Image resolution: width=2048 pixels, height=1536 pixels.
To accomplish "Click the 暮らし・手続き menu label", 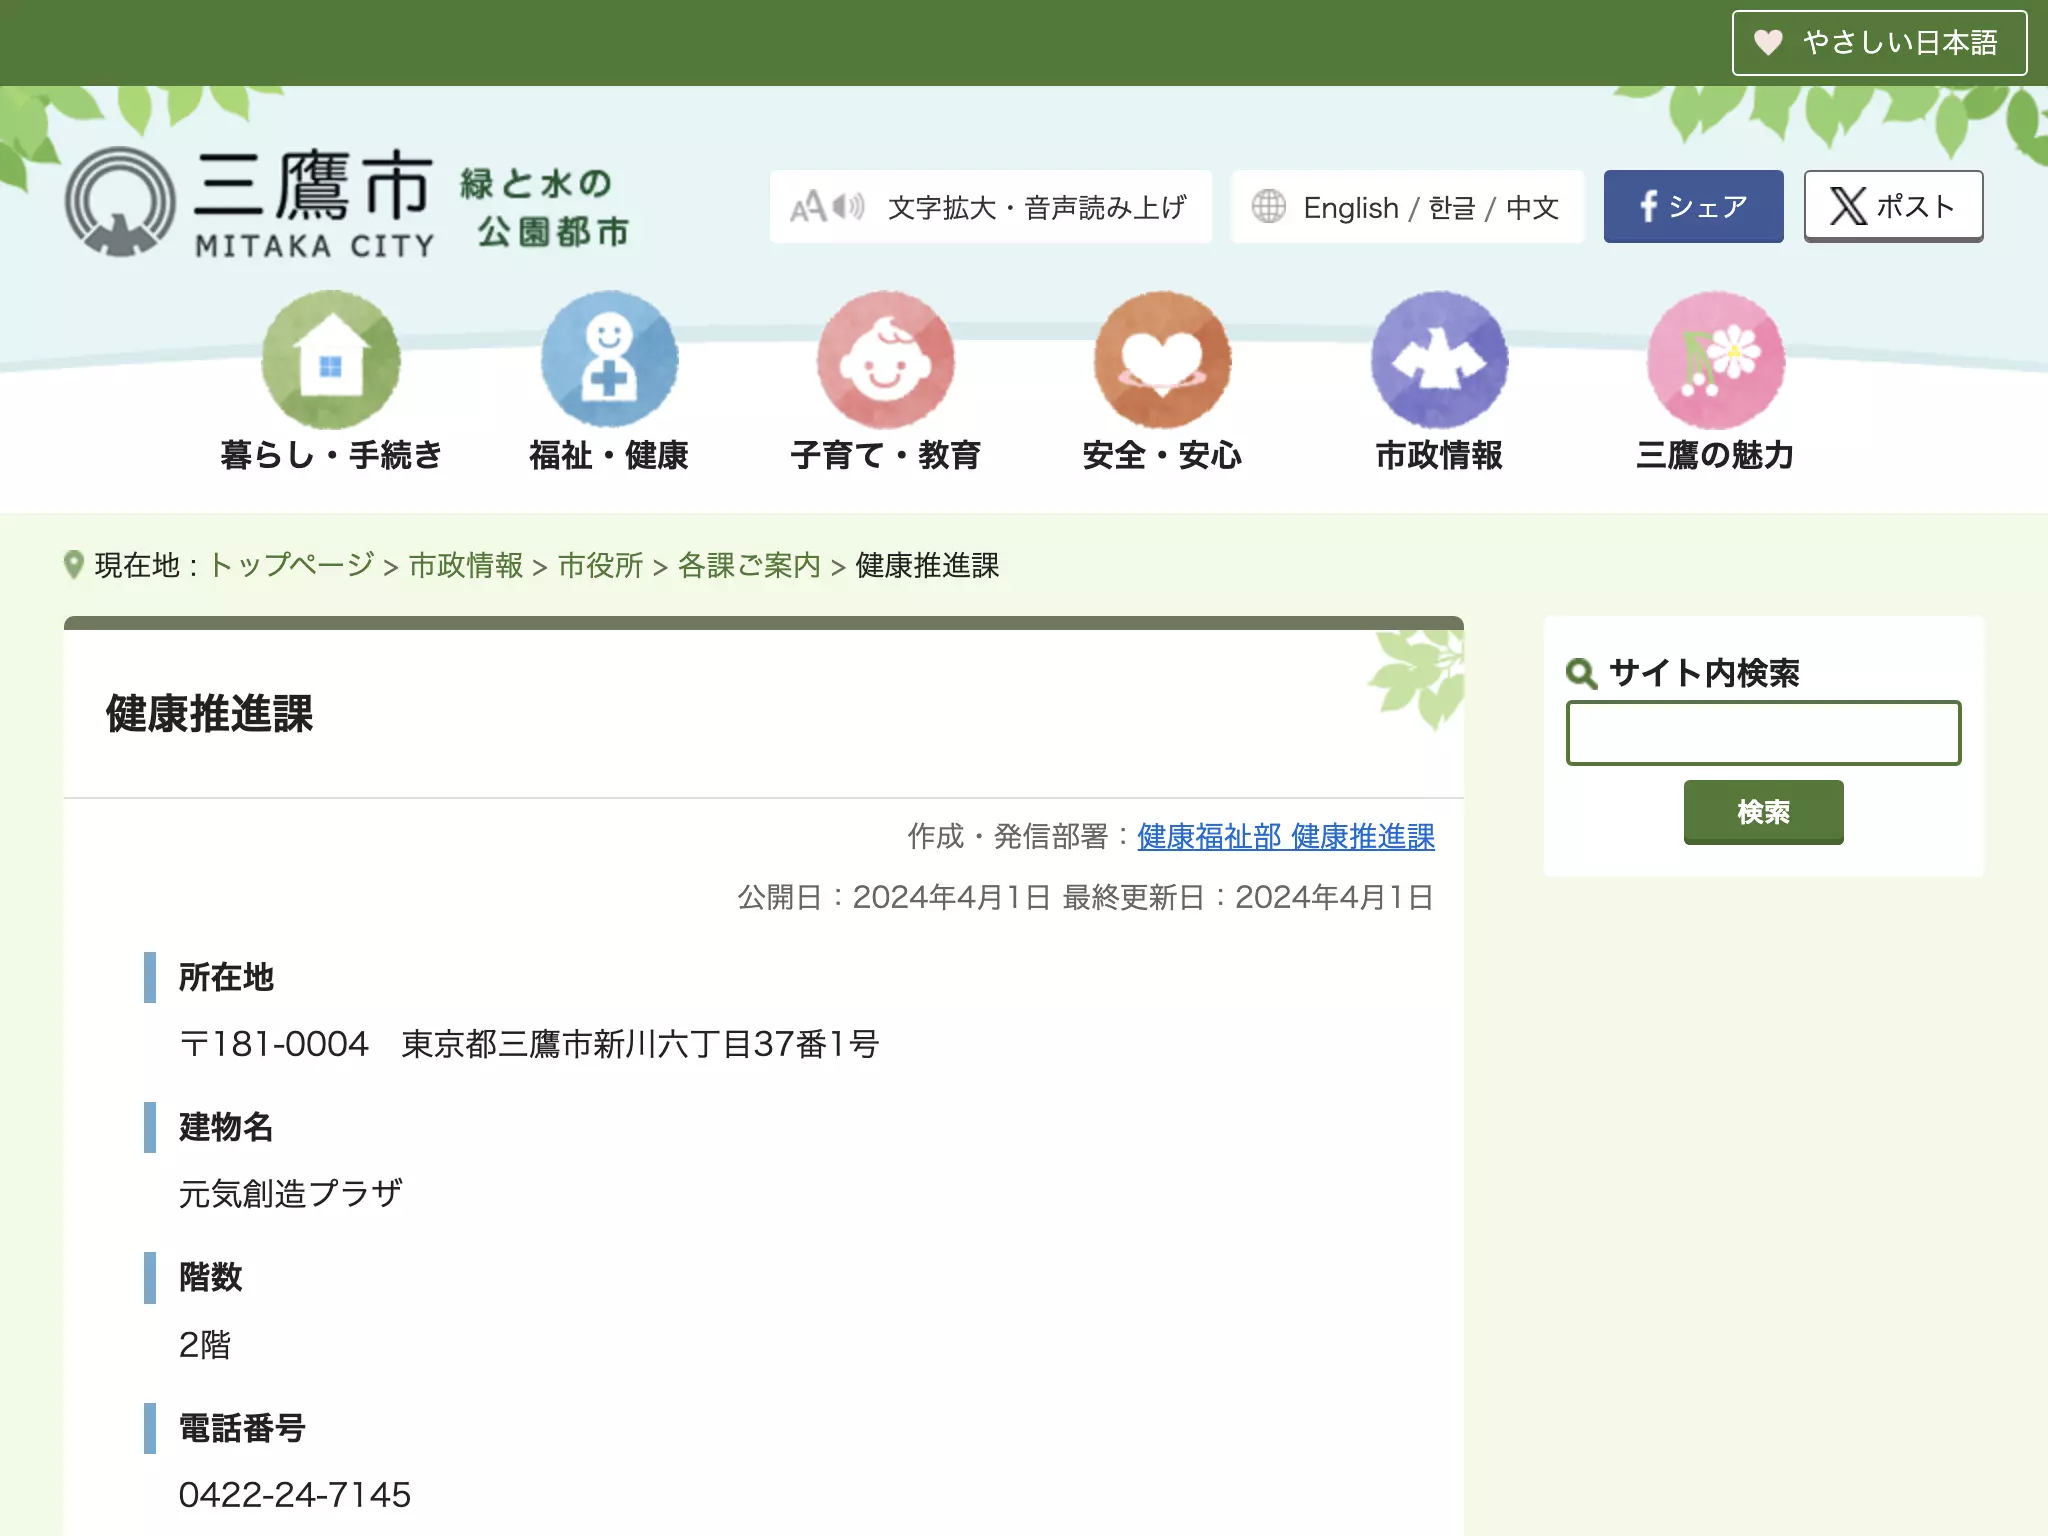I will 331,455.
